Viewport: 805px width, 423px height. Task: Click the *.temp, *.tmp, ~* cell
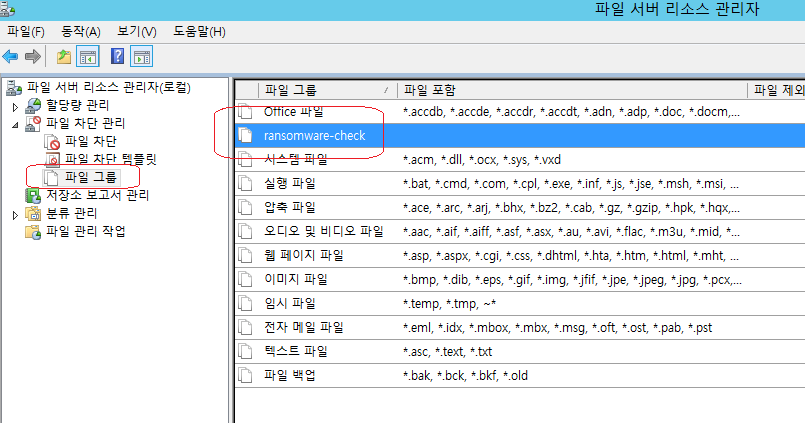(x=449, y=304)
